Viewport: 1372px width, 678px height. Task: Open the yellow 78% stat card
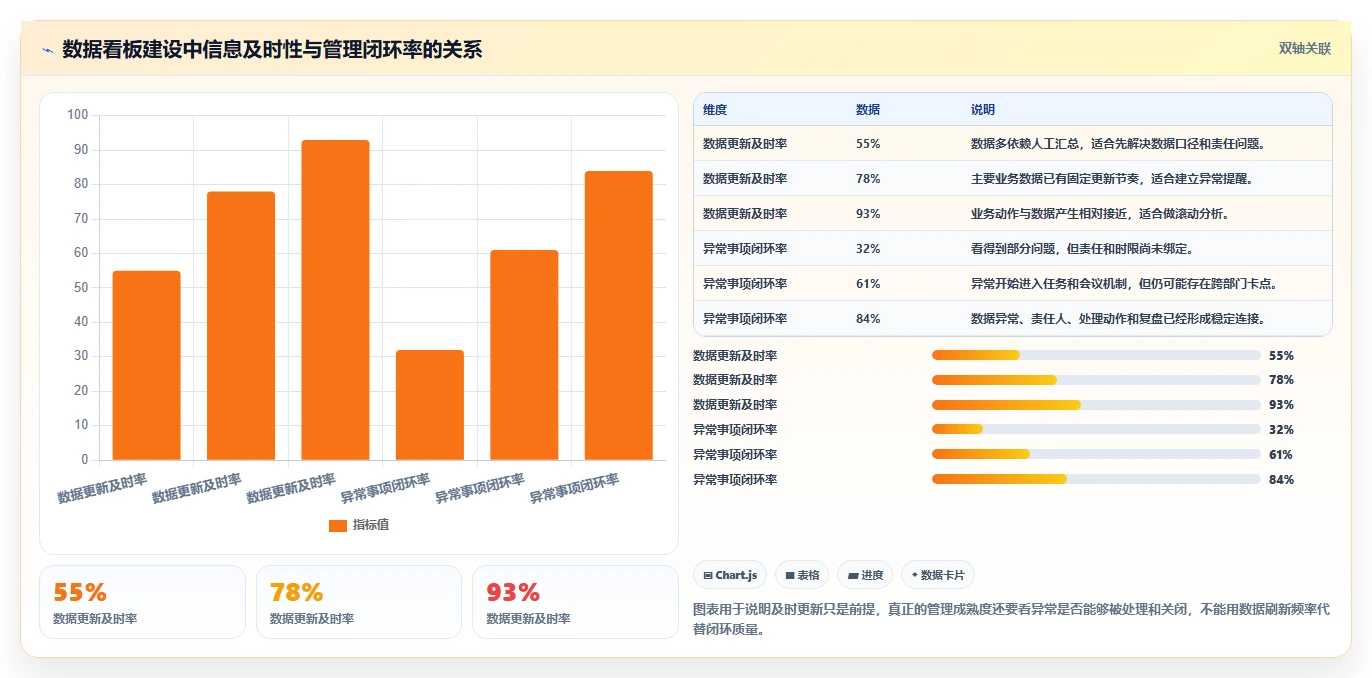[x=359, y=602]
